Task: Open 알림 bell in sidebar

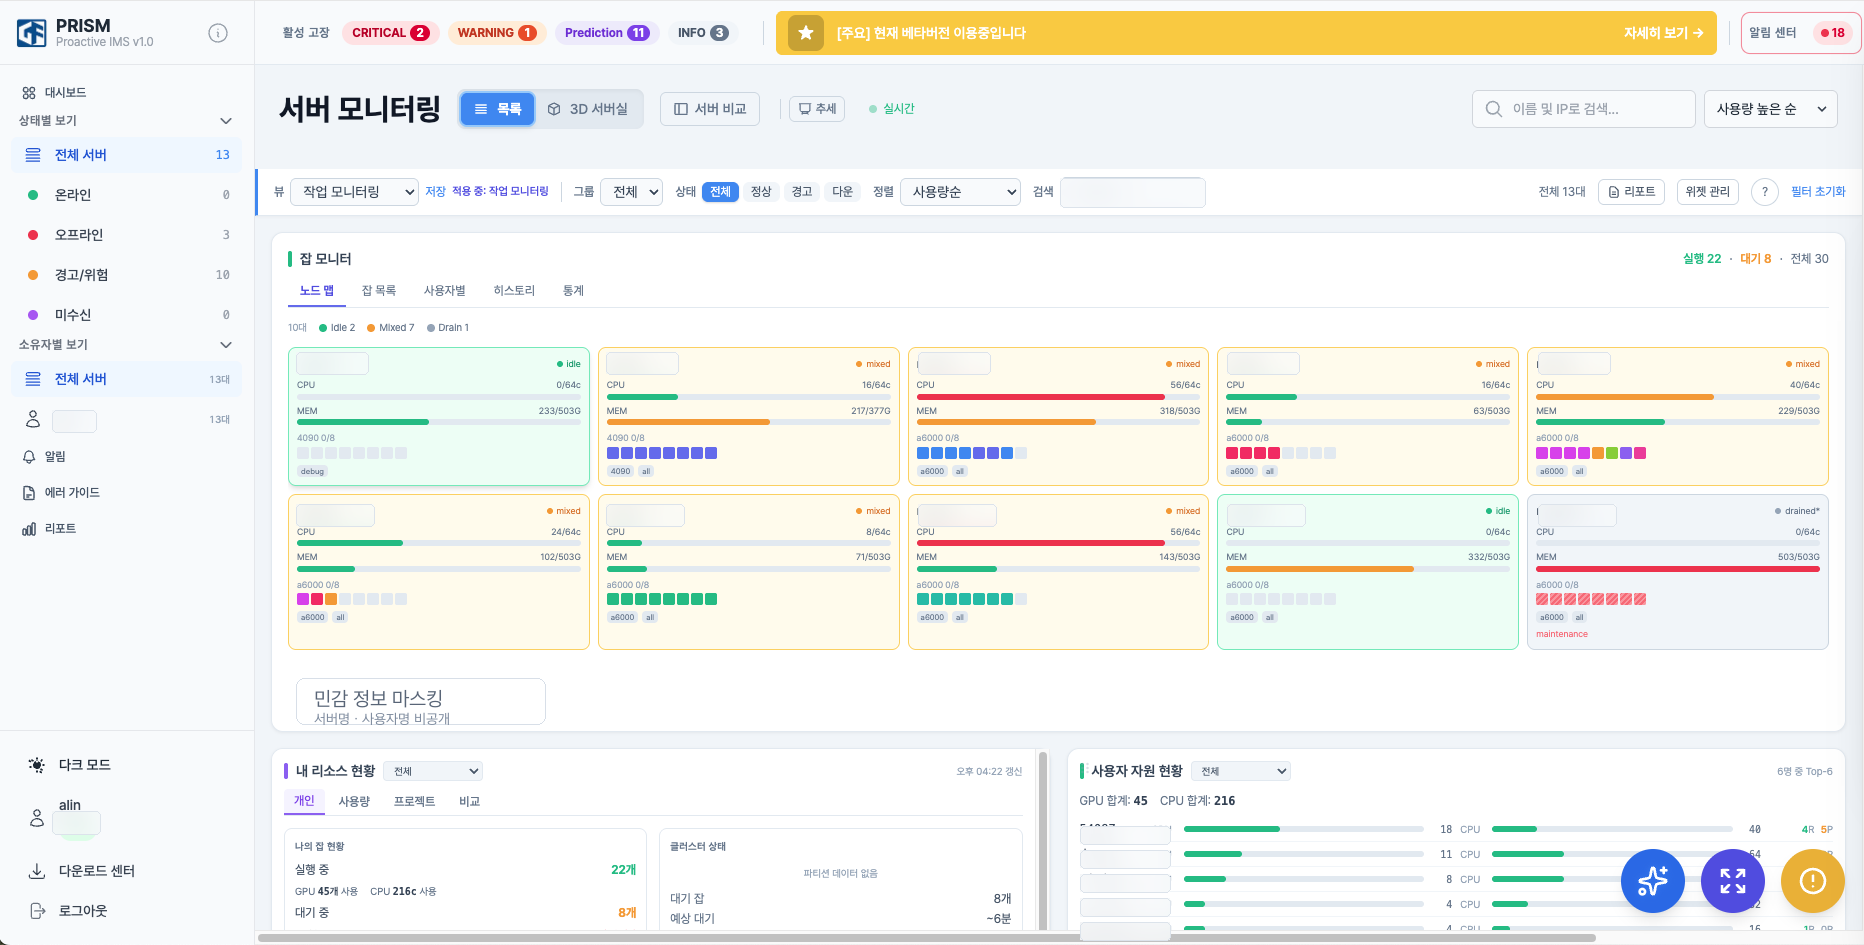Action: tap(29, 457)
